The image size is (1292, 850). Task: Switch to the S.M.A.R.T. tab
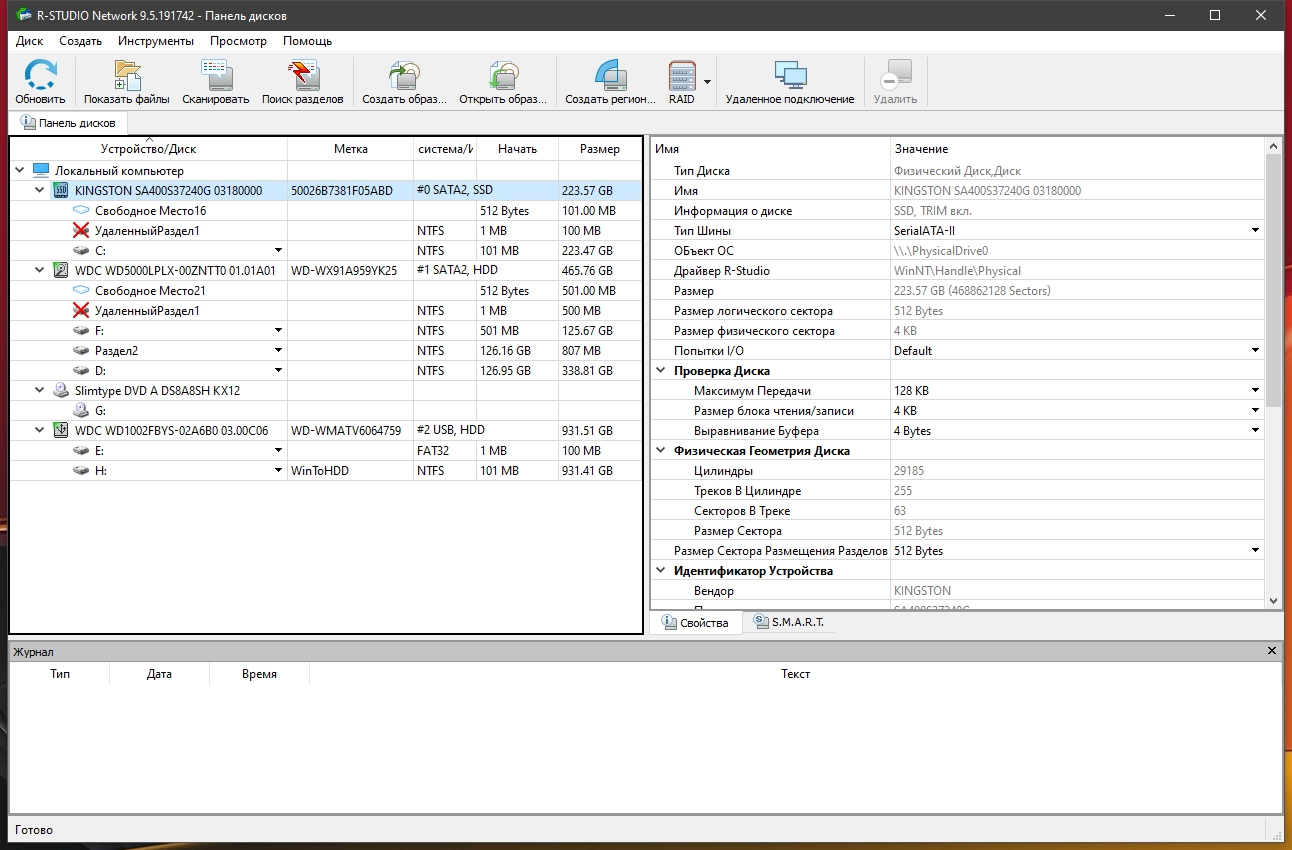click(788, 622)
